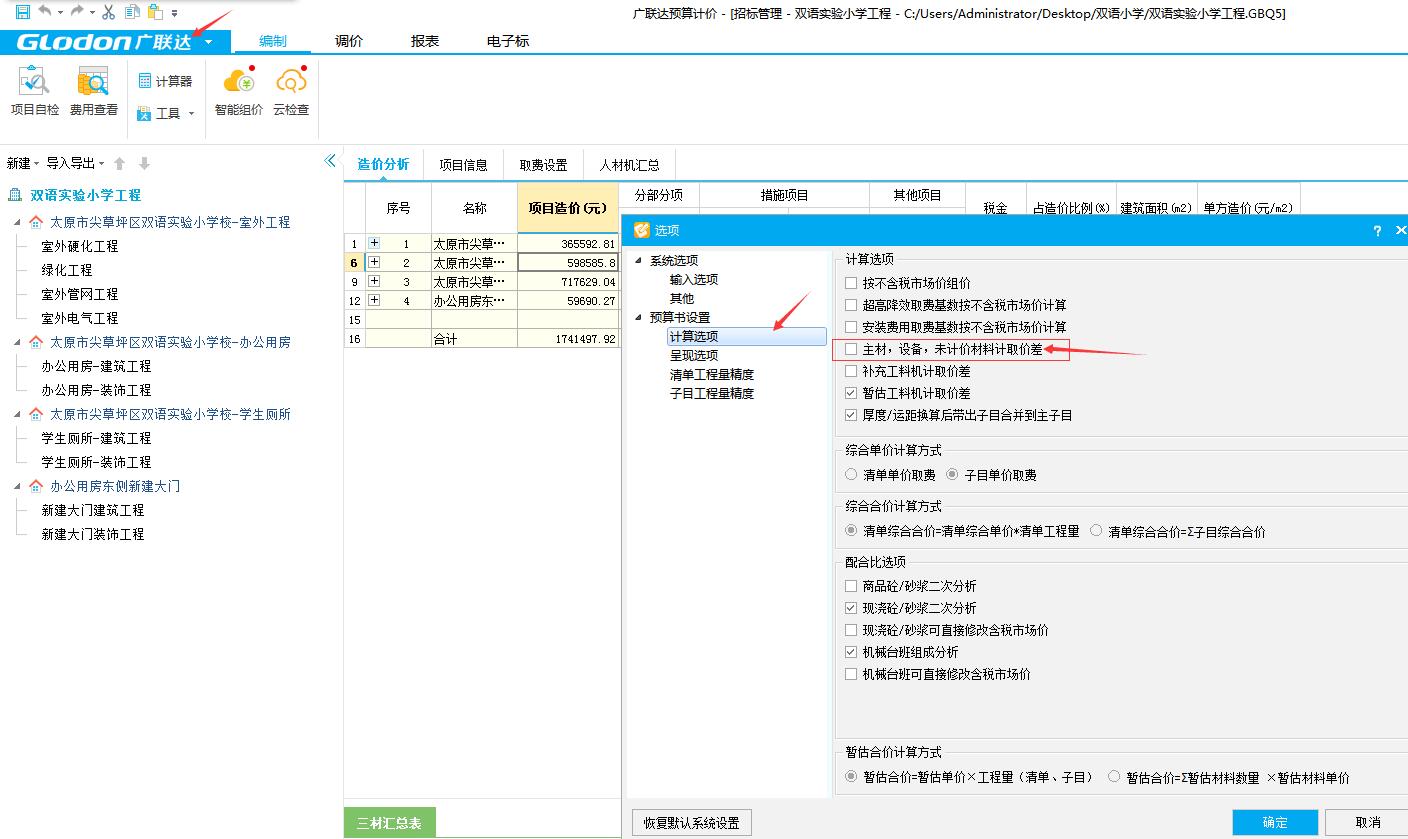Select the 造价分析 tab

click(383, 165)
